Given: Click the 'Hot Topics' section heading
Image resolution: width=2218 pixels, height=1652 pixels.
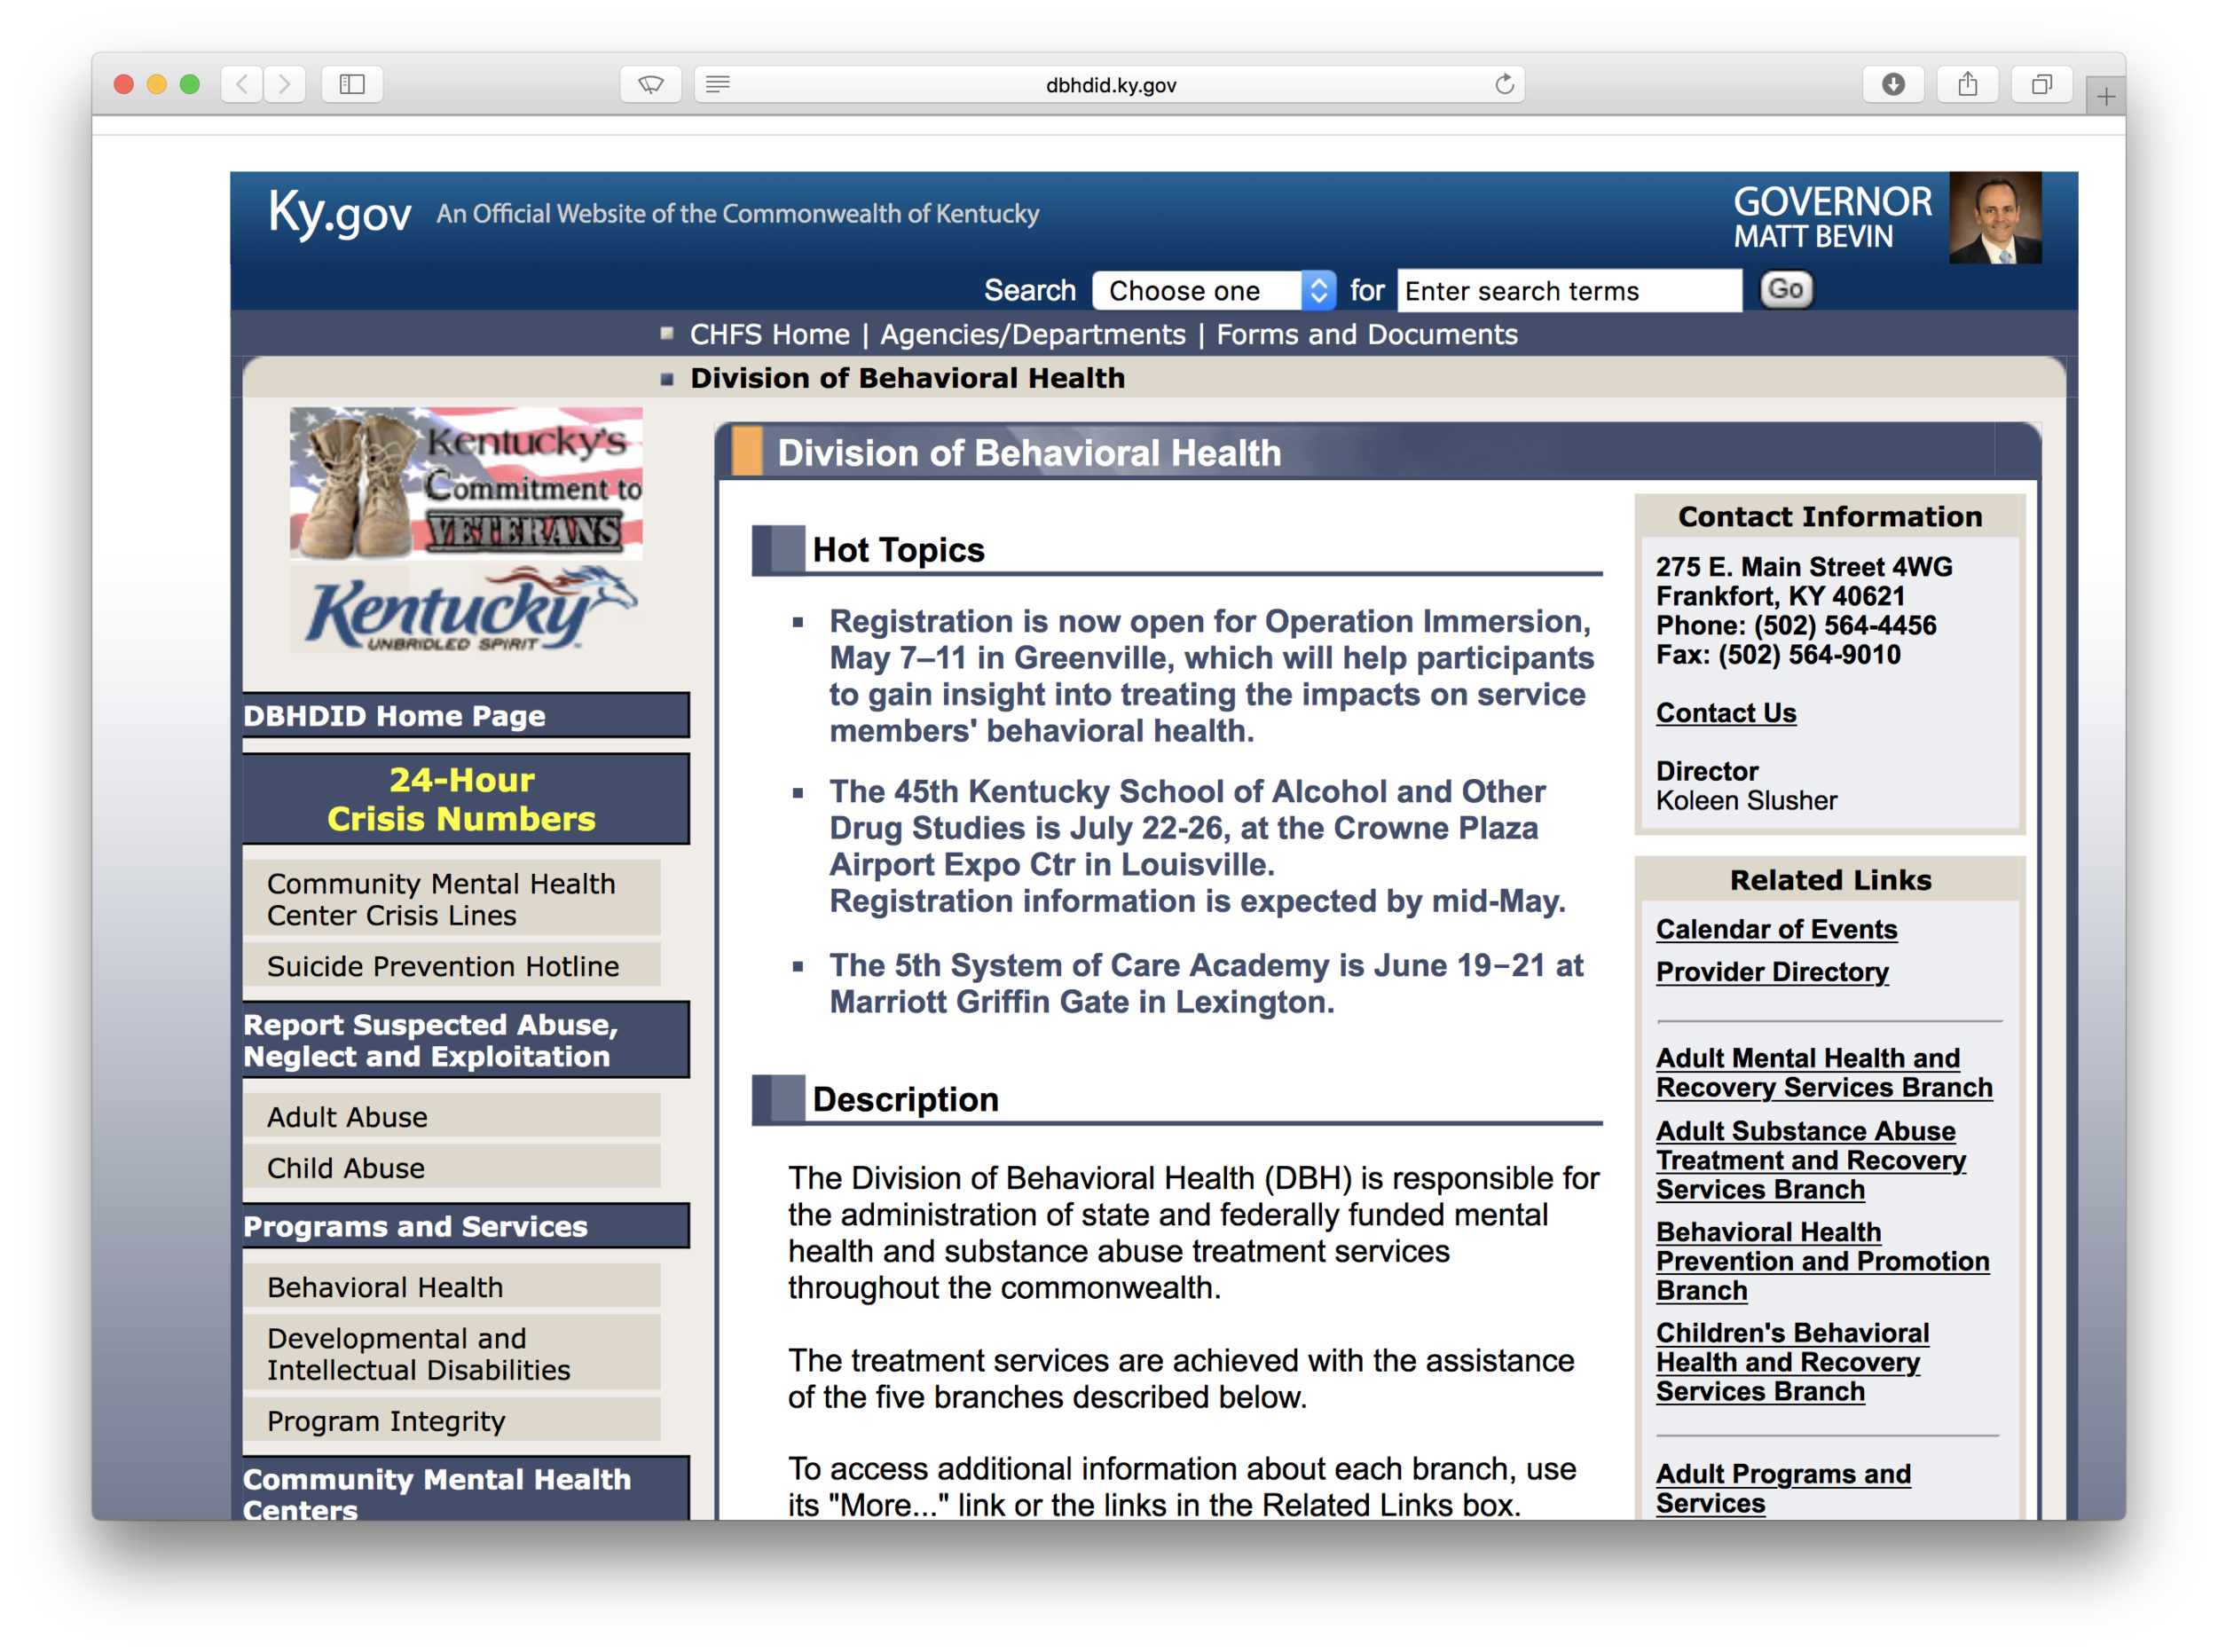Looking at the screenshot, I should pyautogui.click(x=898, y=549).
